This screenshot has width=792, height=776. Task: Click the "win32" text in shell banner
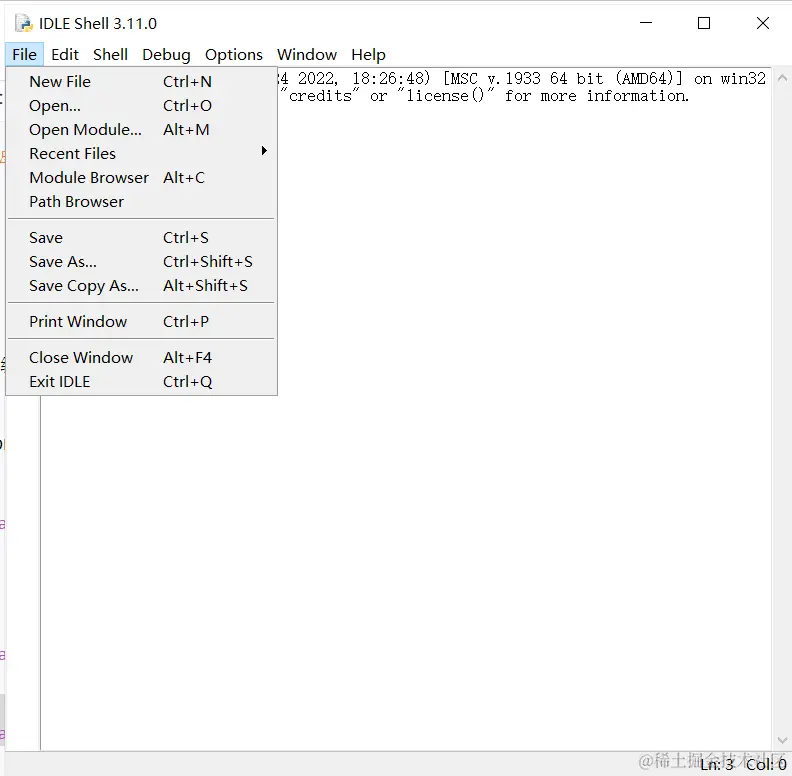pos(743,79)
